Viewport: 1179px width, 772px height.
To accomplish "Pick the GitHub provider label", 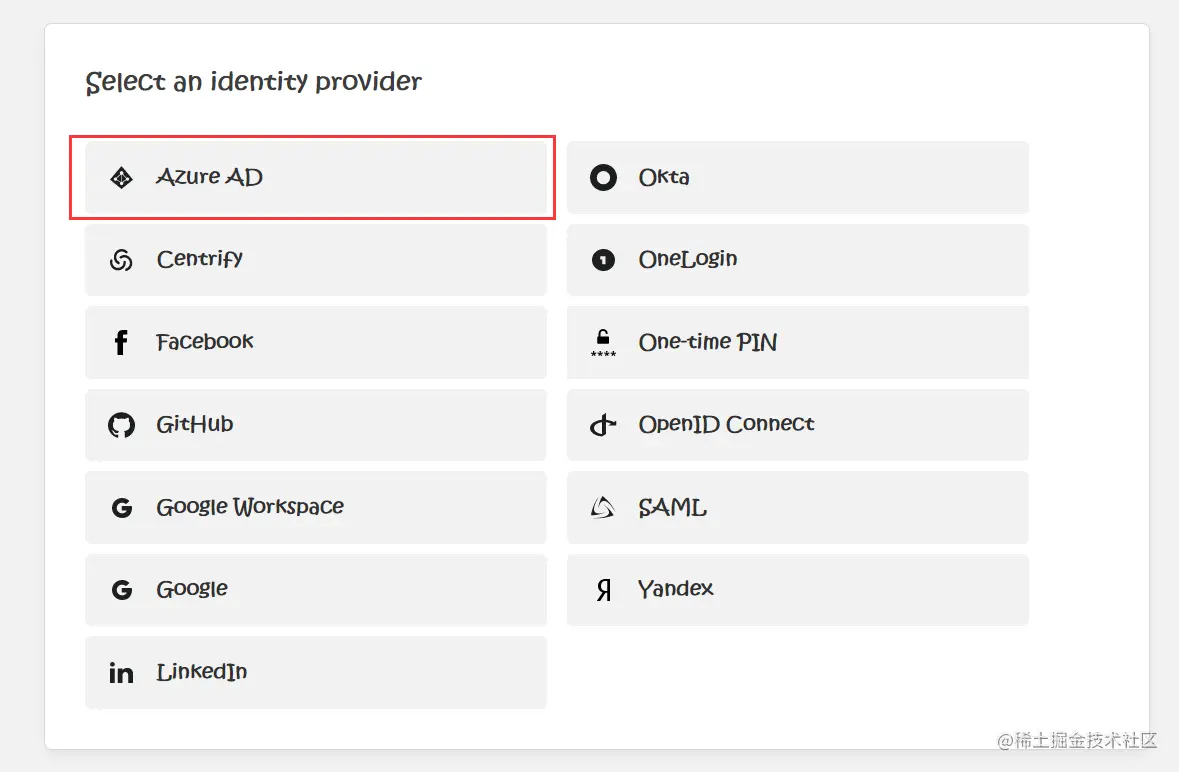I will [x=195, y=424].
